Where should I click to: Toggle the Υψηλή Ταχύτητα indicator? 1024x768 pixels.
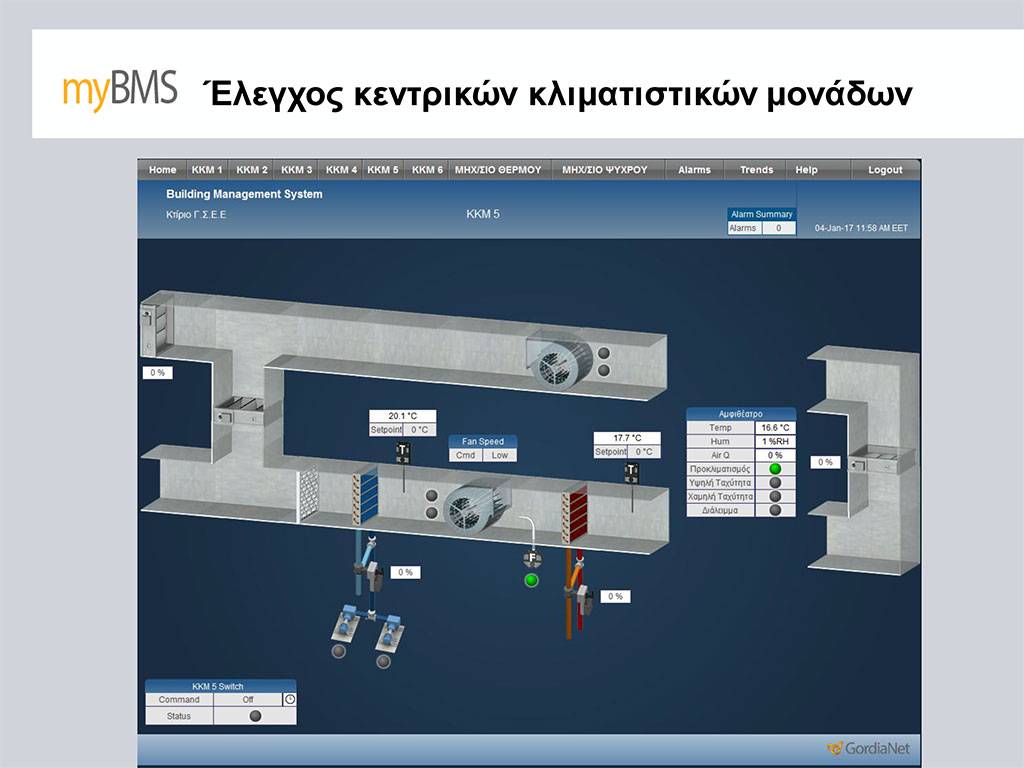point(775,482)
